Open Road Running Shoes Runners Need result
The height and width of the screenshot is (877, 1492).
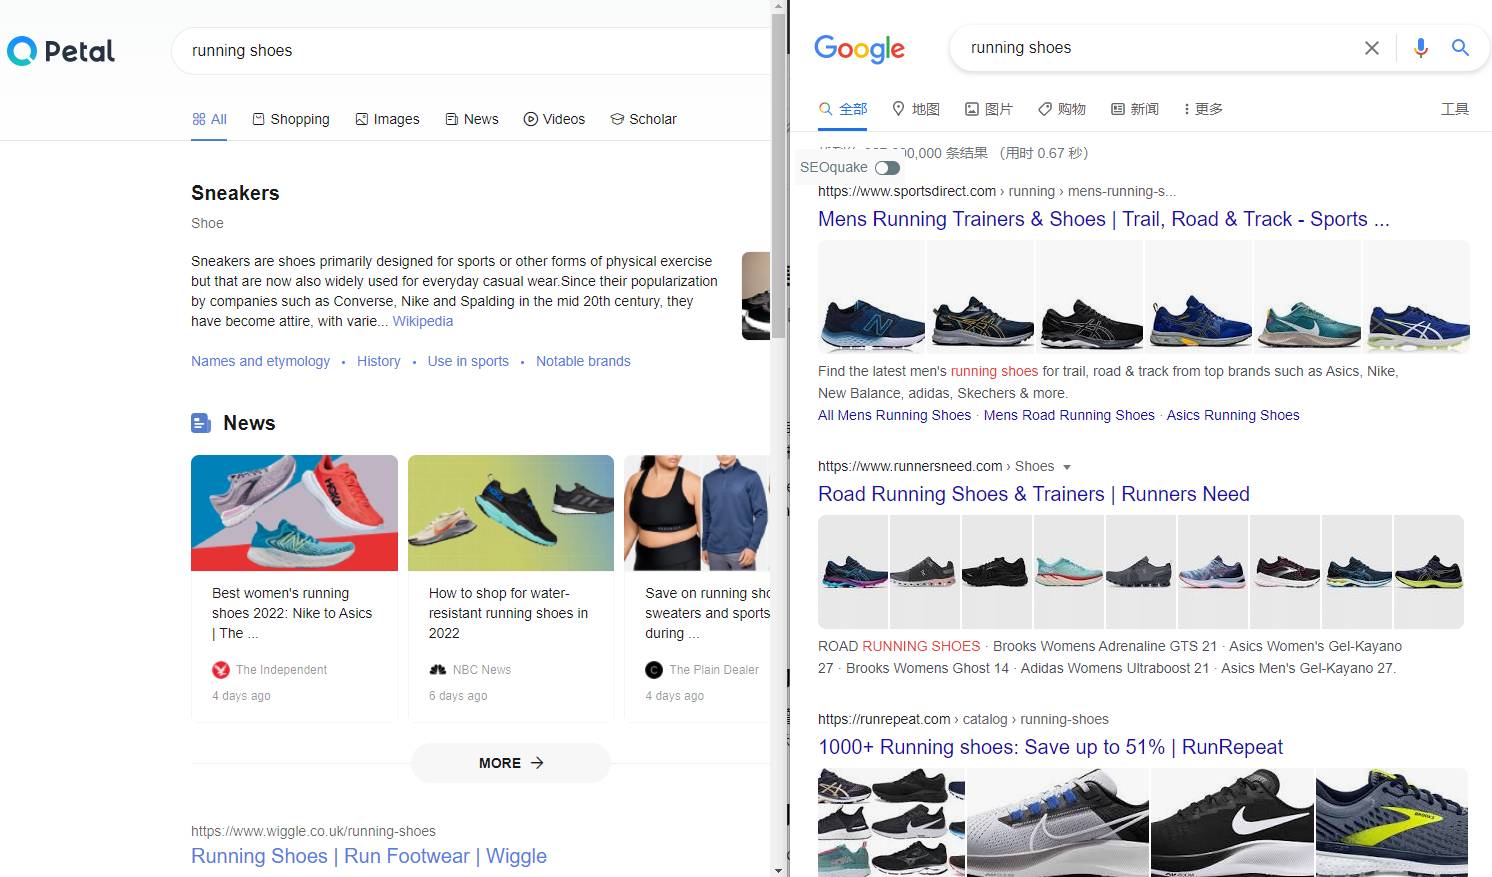(1034, 494)
